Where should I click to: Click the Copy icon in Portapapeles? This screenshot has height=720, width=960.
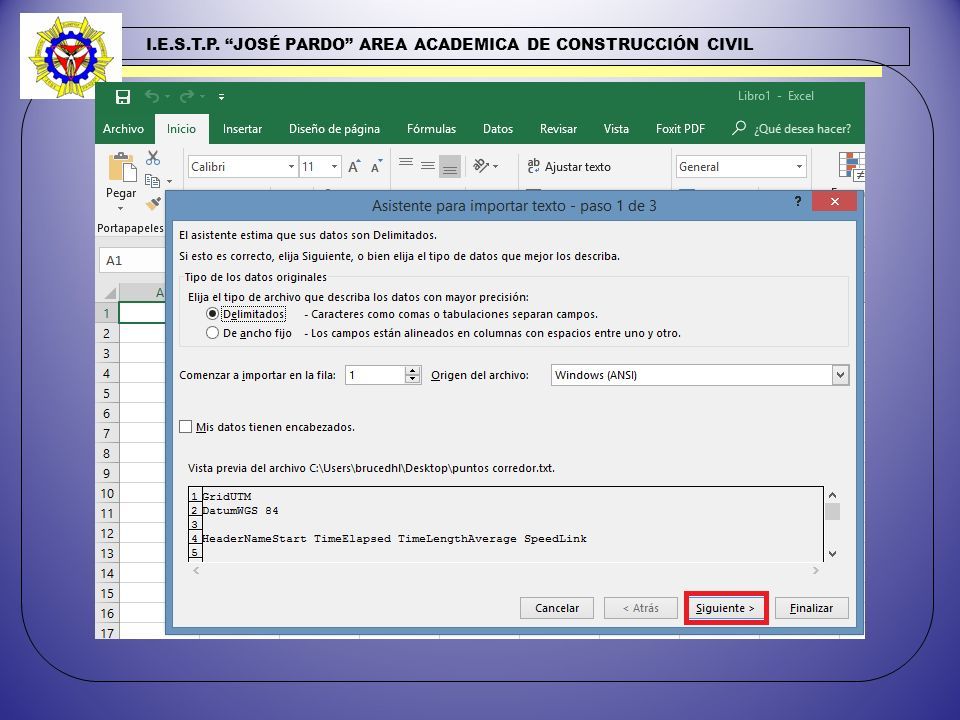(x=152, y=181)
